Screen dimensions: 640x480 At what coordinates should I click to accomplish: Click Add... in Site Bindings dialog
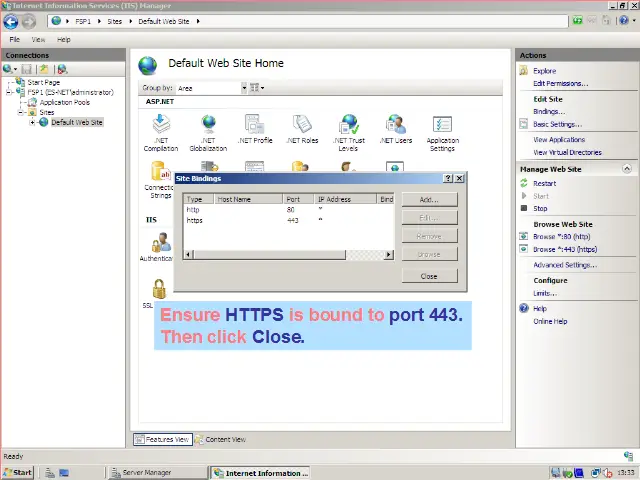[429, 200]
